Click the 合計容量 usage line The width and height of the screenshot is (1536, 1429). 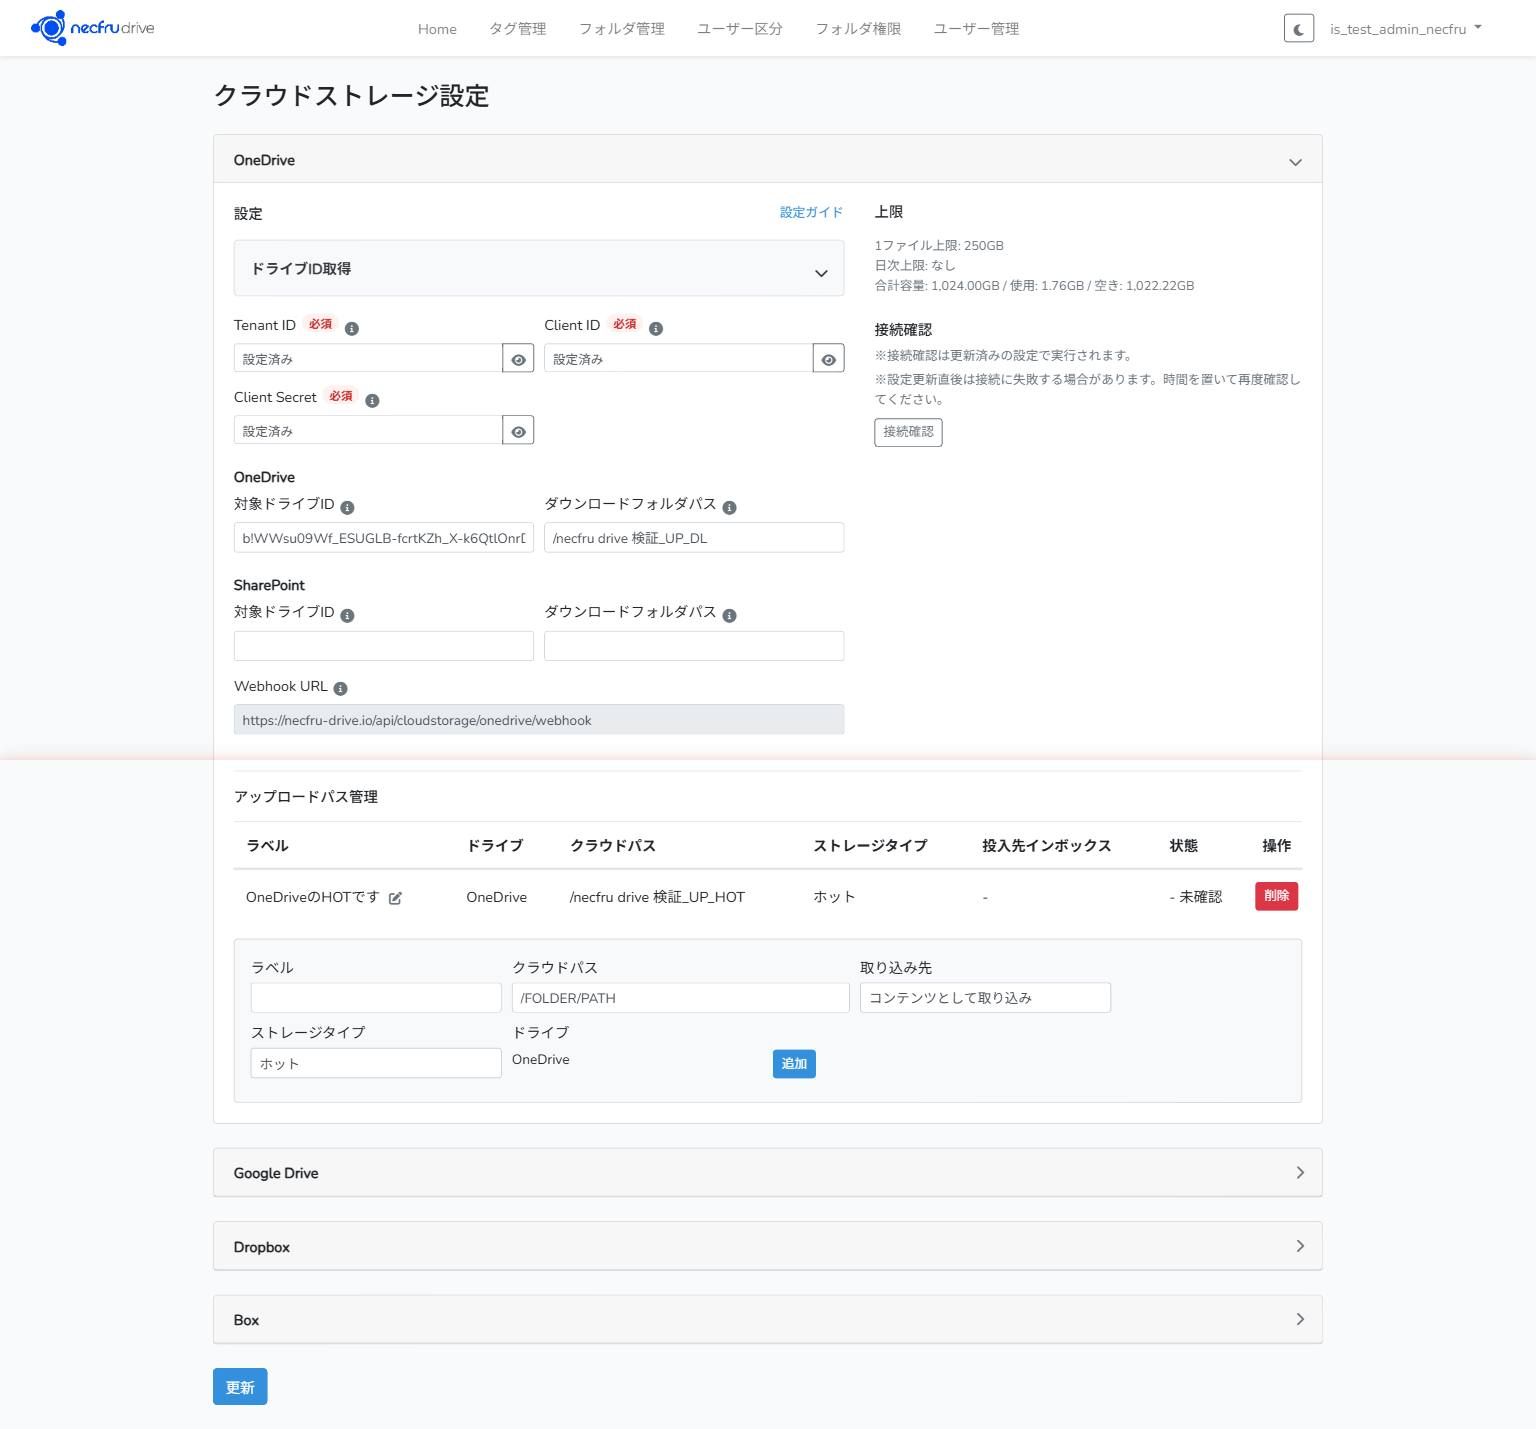point(1034,285)
